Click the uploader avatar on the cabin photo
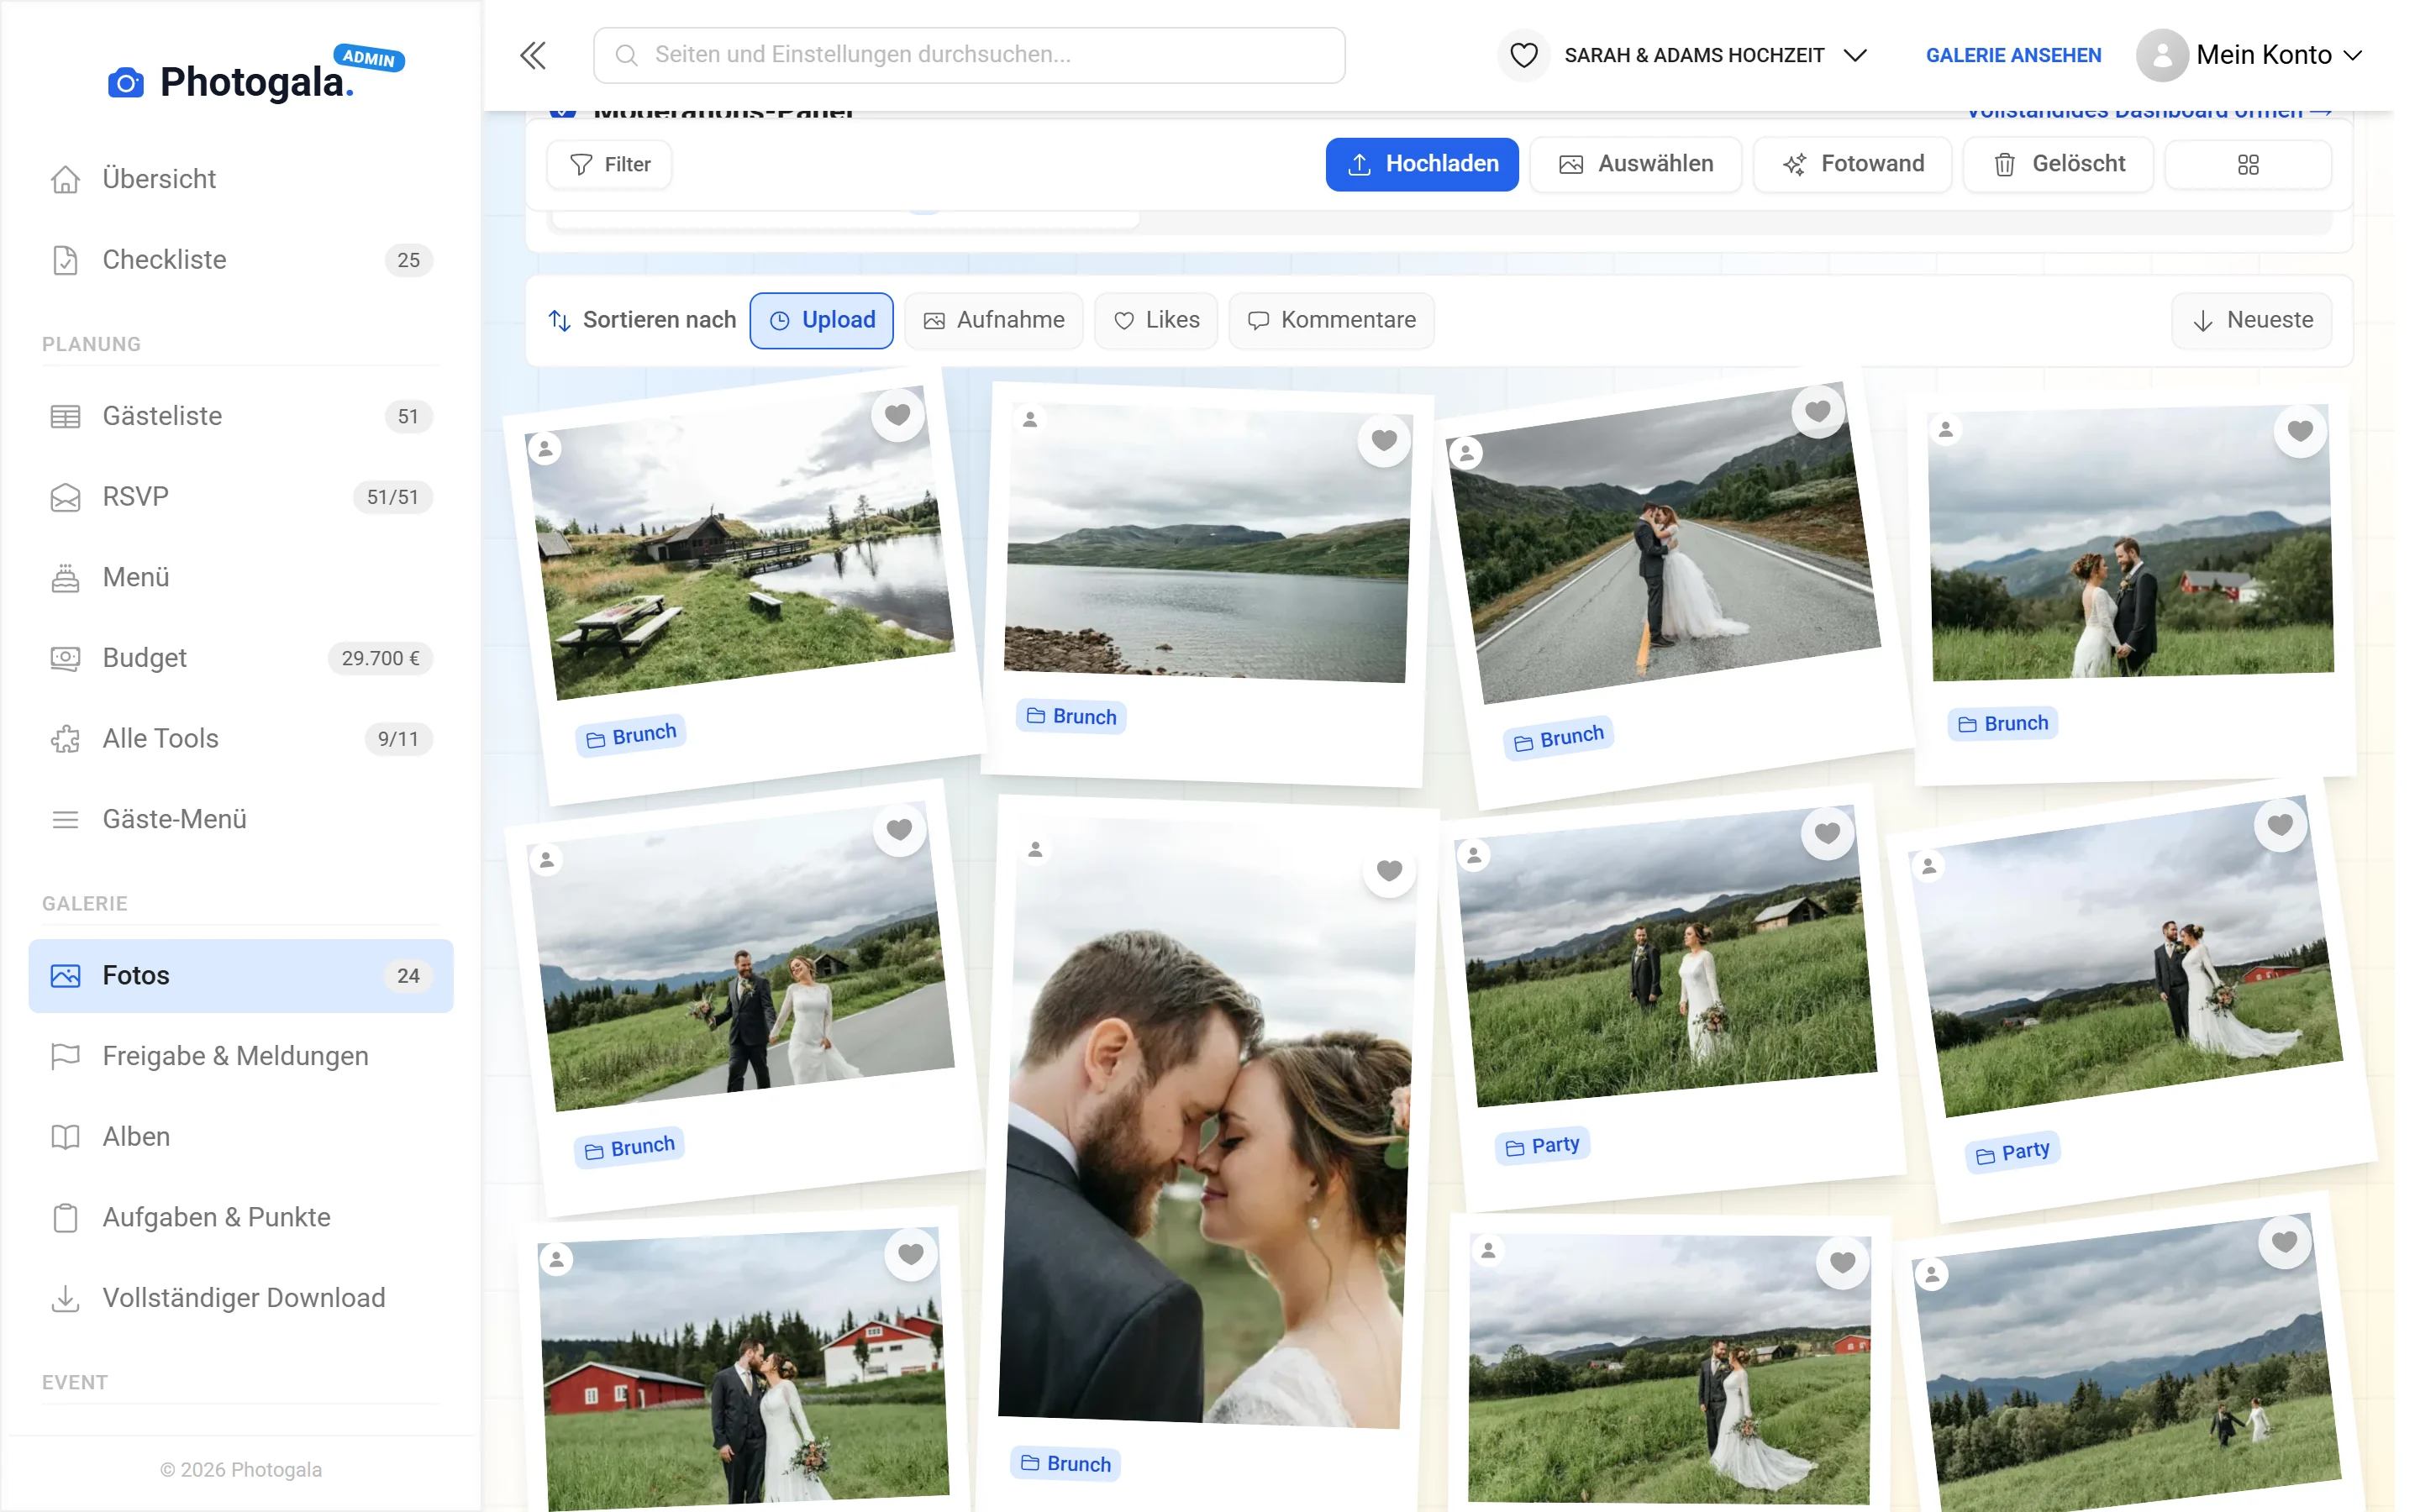This screenshot has width=2420, height=1512. 545,449
